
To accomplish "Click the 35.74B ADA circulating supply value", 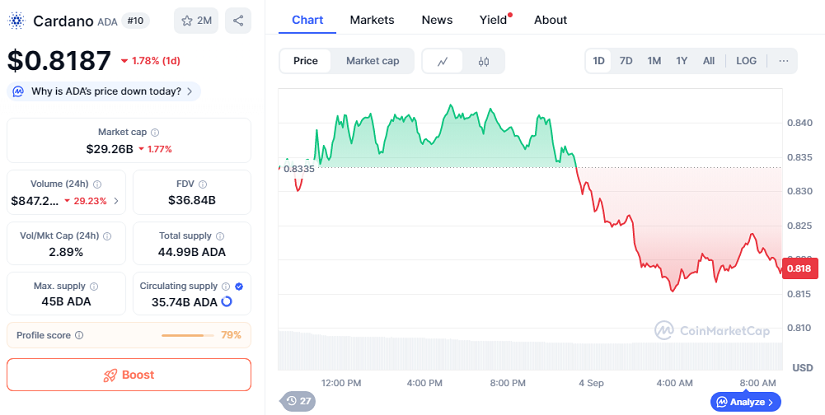I will (185, 302).
